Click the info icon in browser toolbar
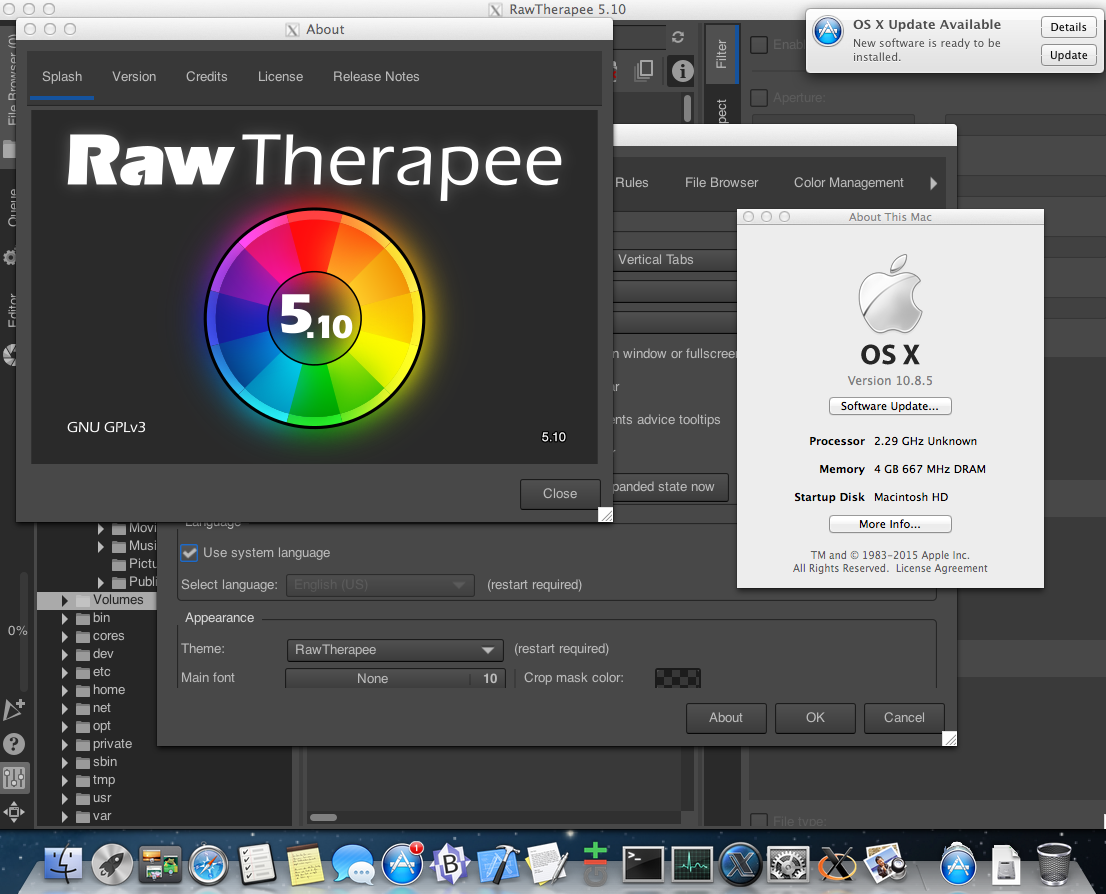 click(682, 70)
